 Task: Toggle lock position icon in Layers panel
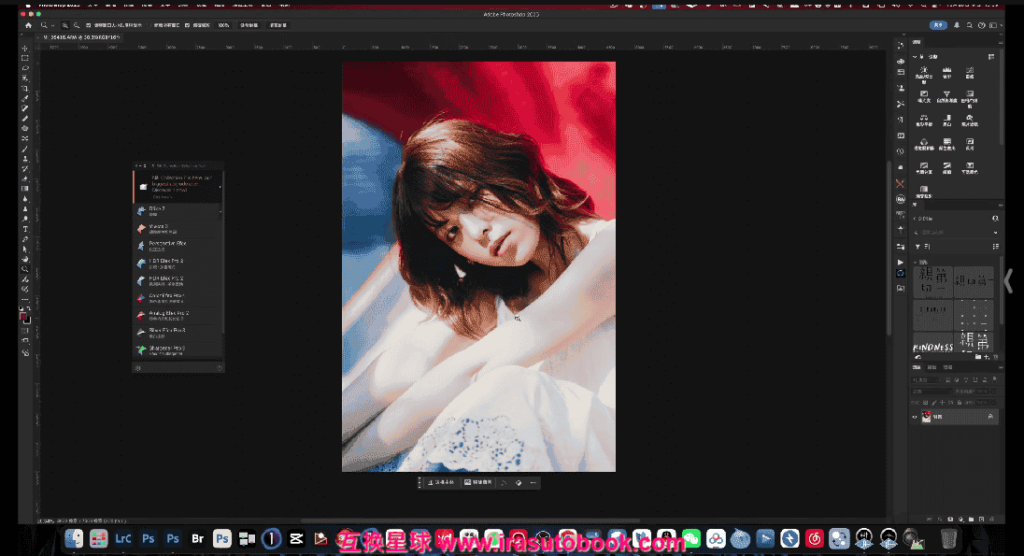click(x=942, y=402)
